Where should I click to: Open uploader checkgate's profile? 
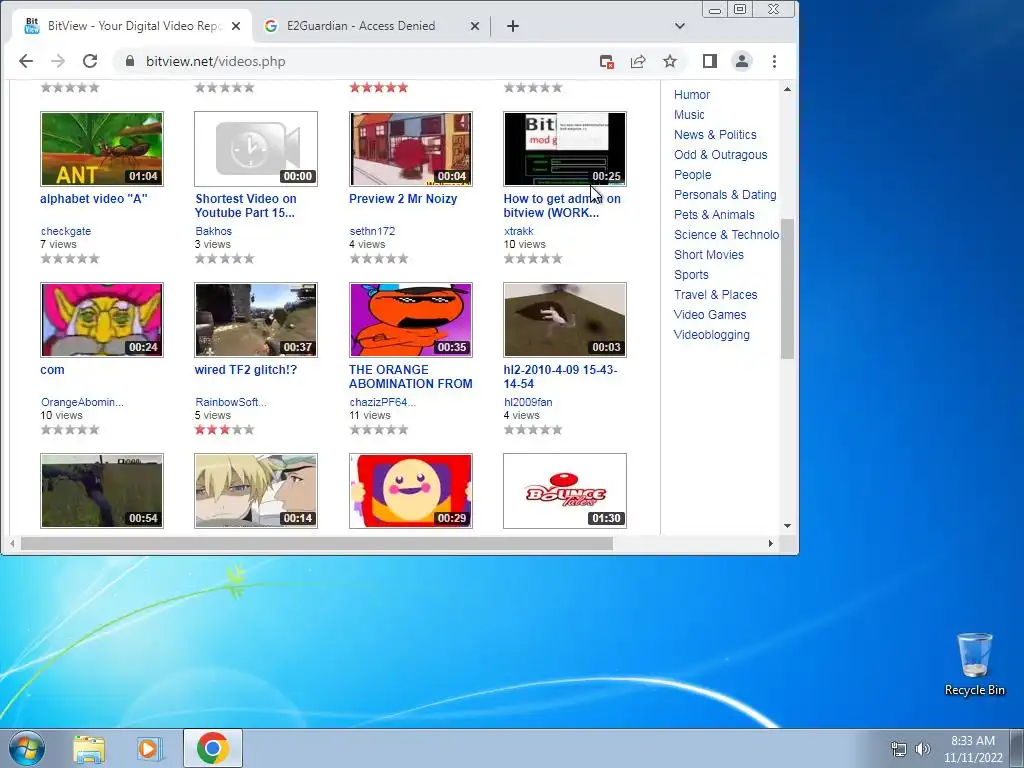coord(66,231)
